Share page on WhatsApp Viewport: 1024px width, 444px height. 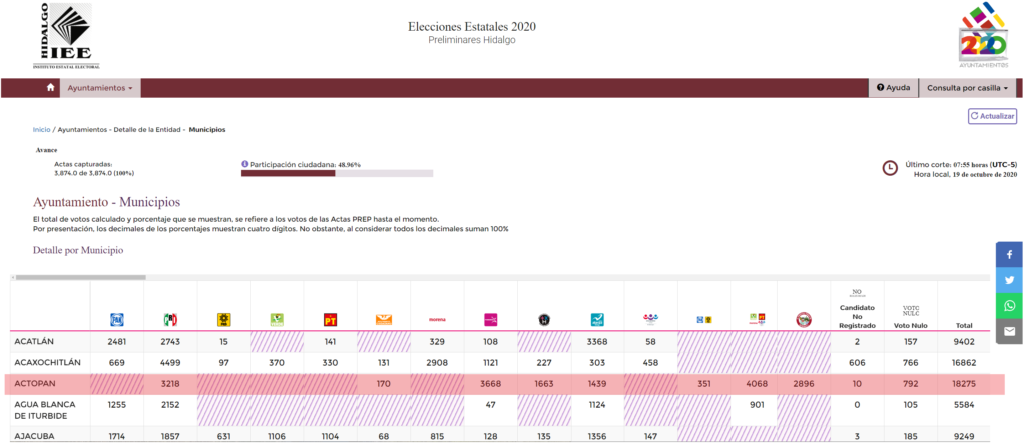1009,305
